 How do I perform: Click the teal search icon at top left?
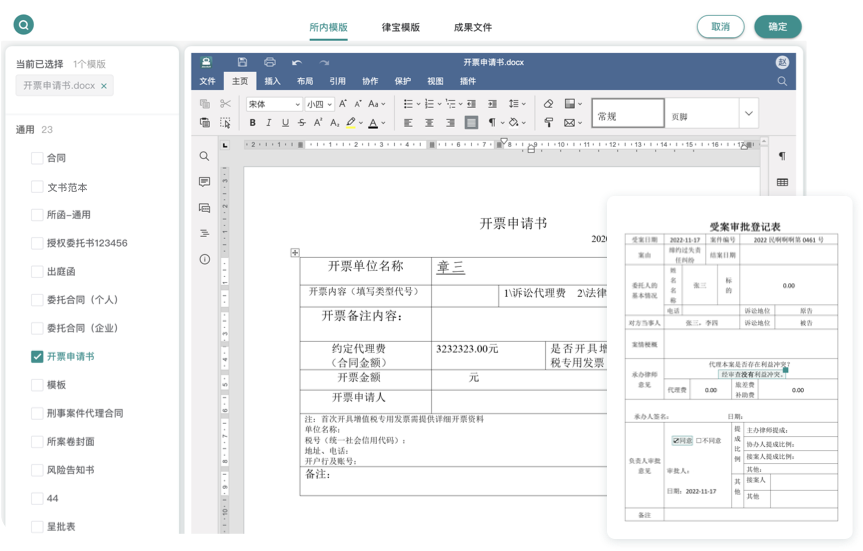(x=21, y=26)
